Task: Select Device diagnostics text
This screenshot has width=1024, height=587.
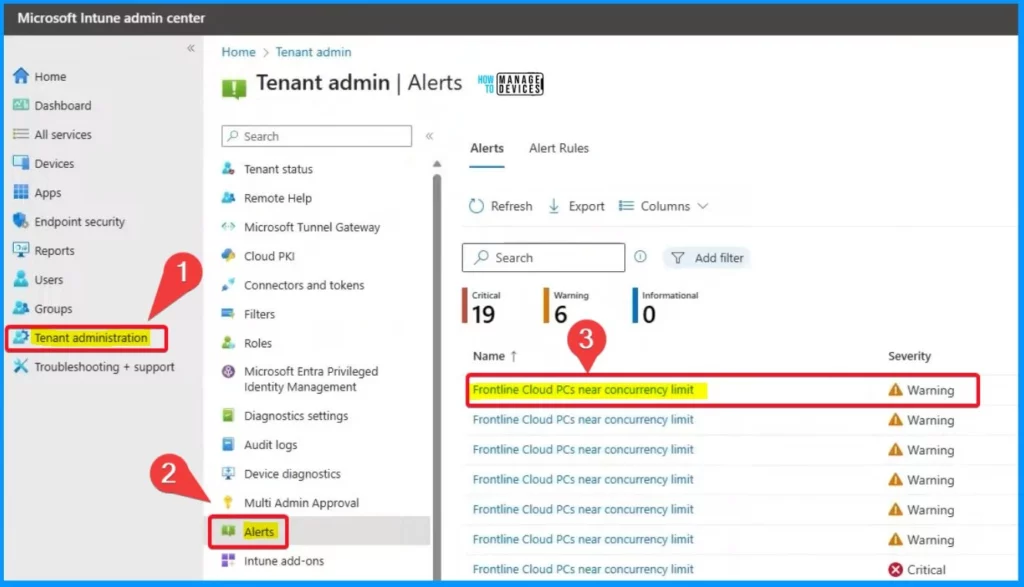Action: (x=292, y=474)
